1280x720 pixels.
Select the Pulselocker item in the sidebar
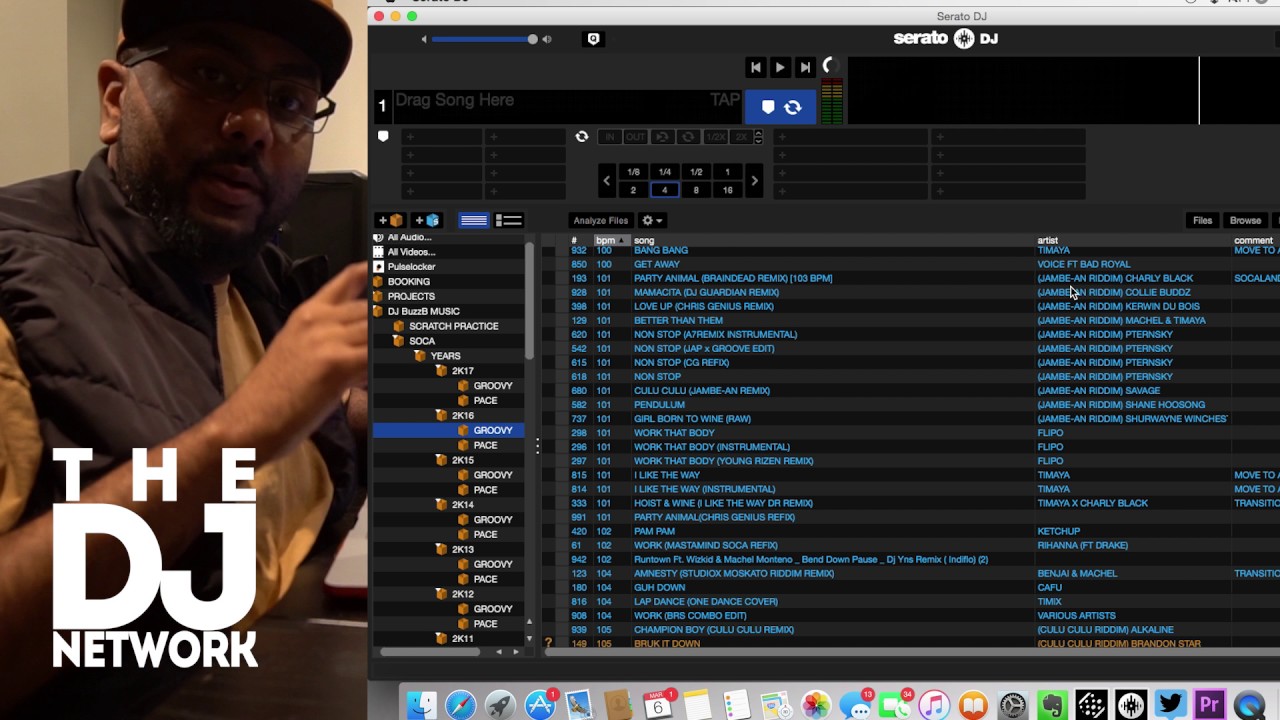411,267
